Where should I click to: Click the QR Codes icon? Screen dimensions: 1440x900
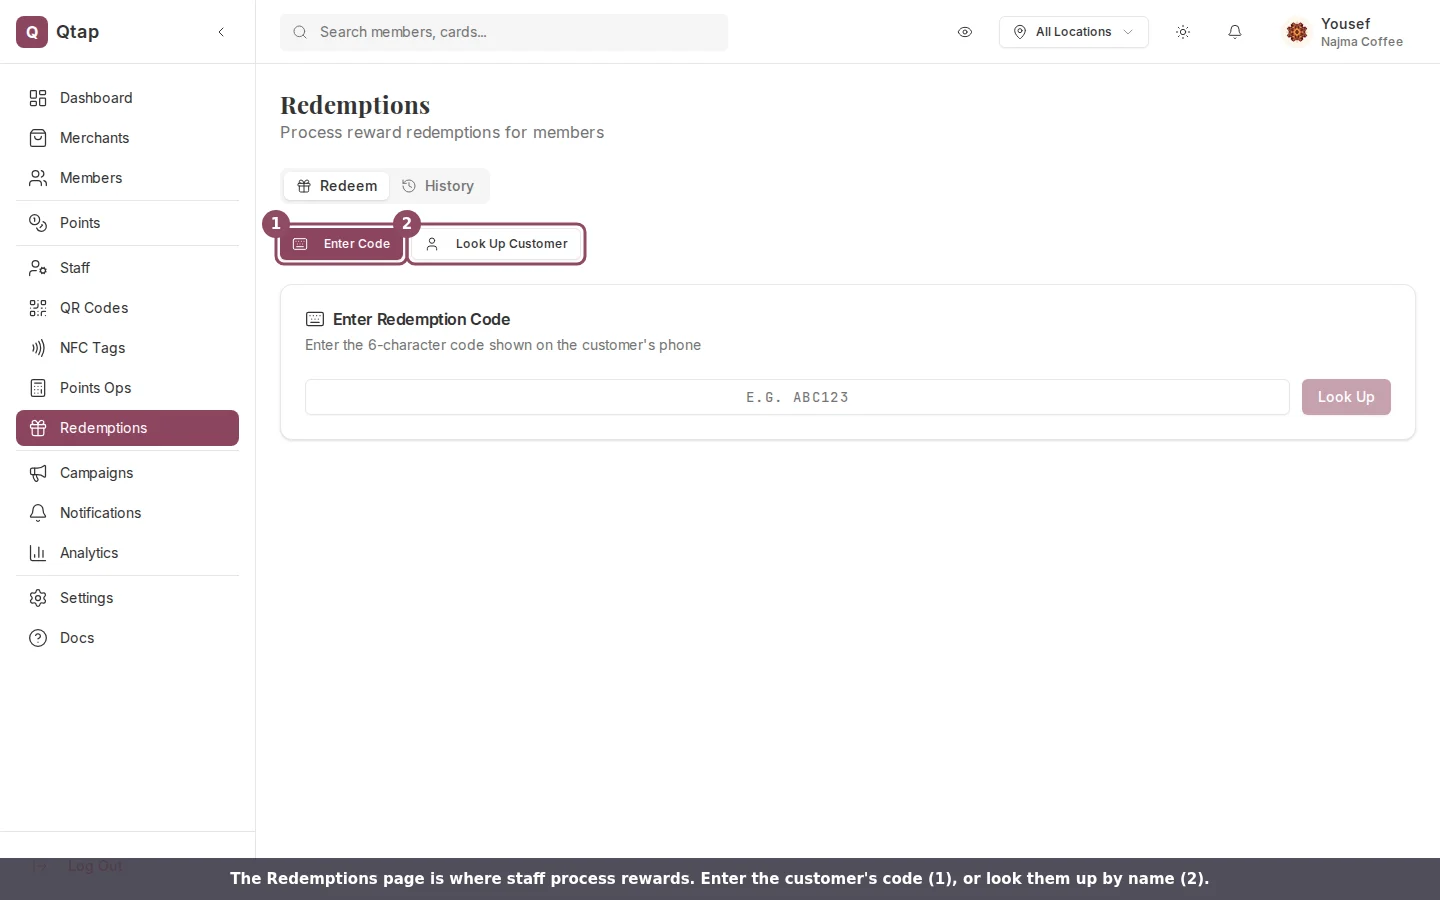(38, 308)
